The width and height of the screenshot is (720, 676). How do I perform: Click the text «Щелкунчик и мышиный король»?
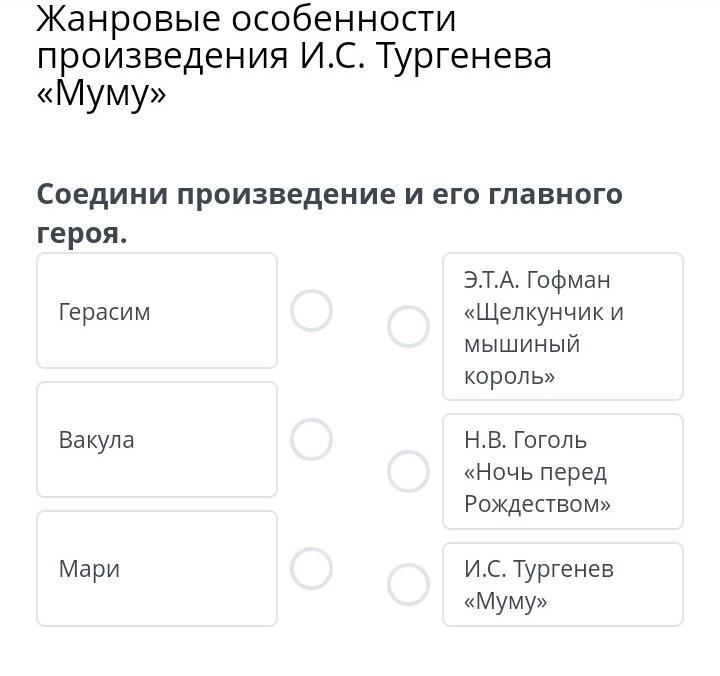tap(544, 344)
